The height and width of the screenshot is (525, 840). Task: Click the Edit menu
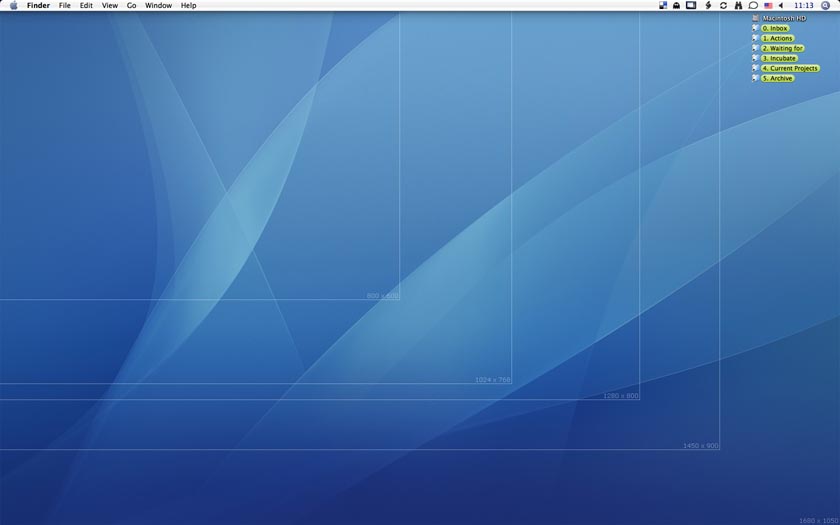tap(86, 6)
